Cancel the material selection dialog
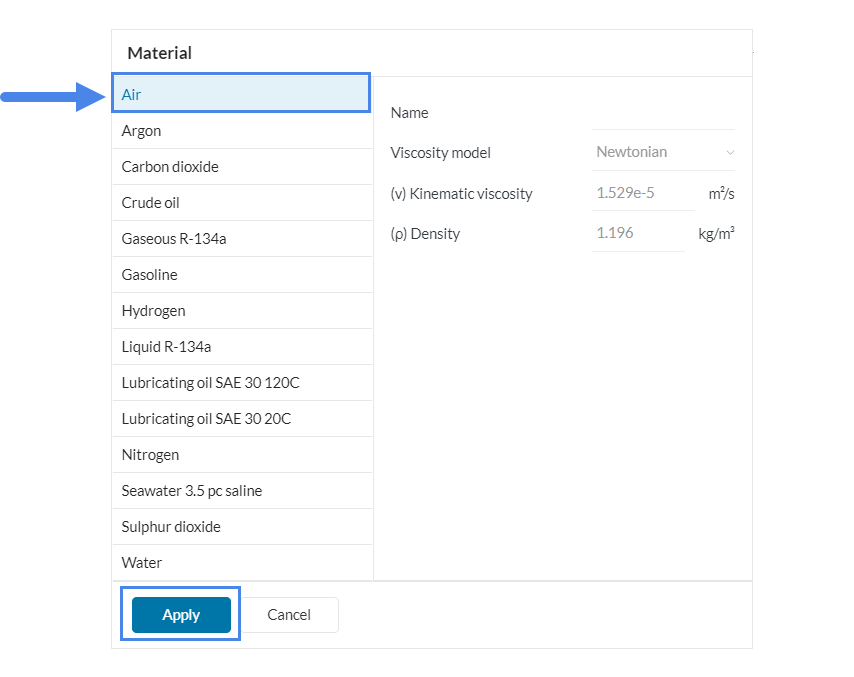Screen dimensions: 854x677 (x=289, y=615)
